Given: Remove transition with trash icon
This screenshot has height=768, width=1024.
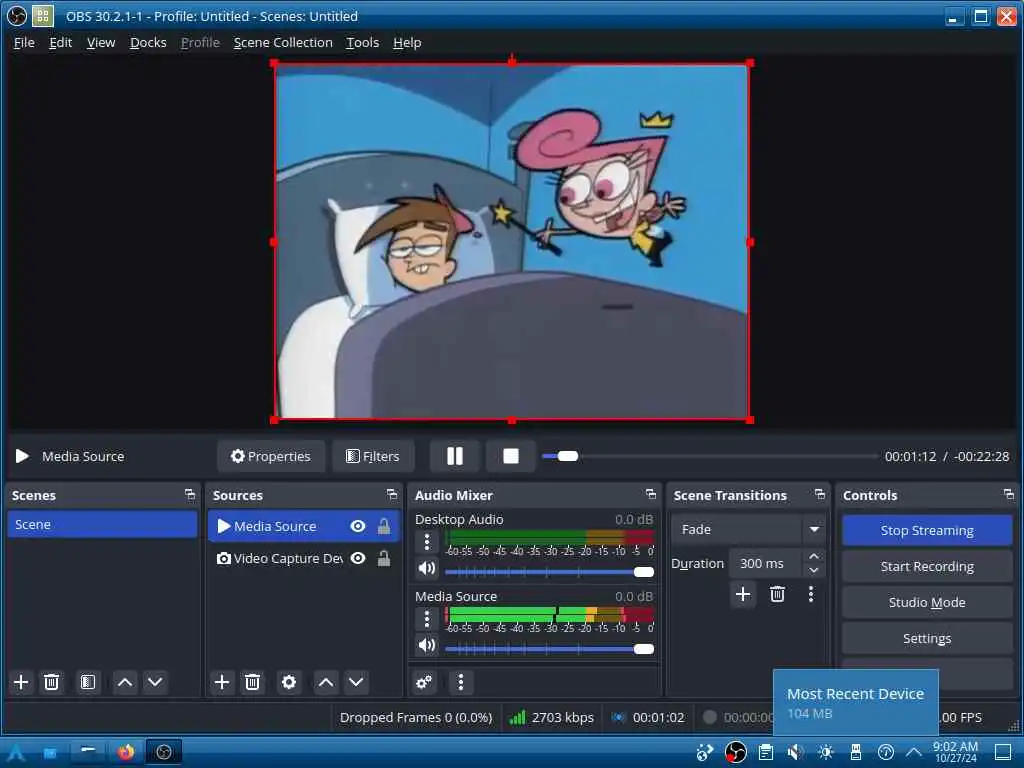Looking at the screenshot, I should [x=777, y=594].
